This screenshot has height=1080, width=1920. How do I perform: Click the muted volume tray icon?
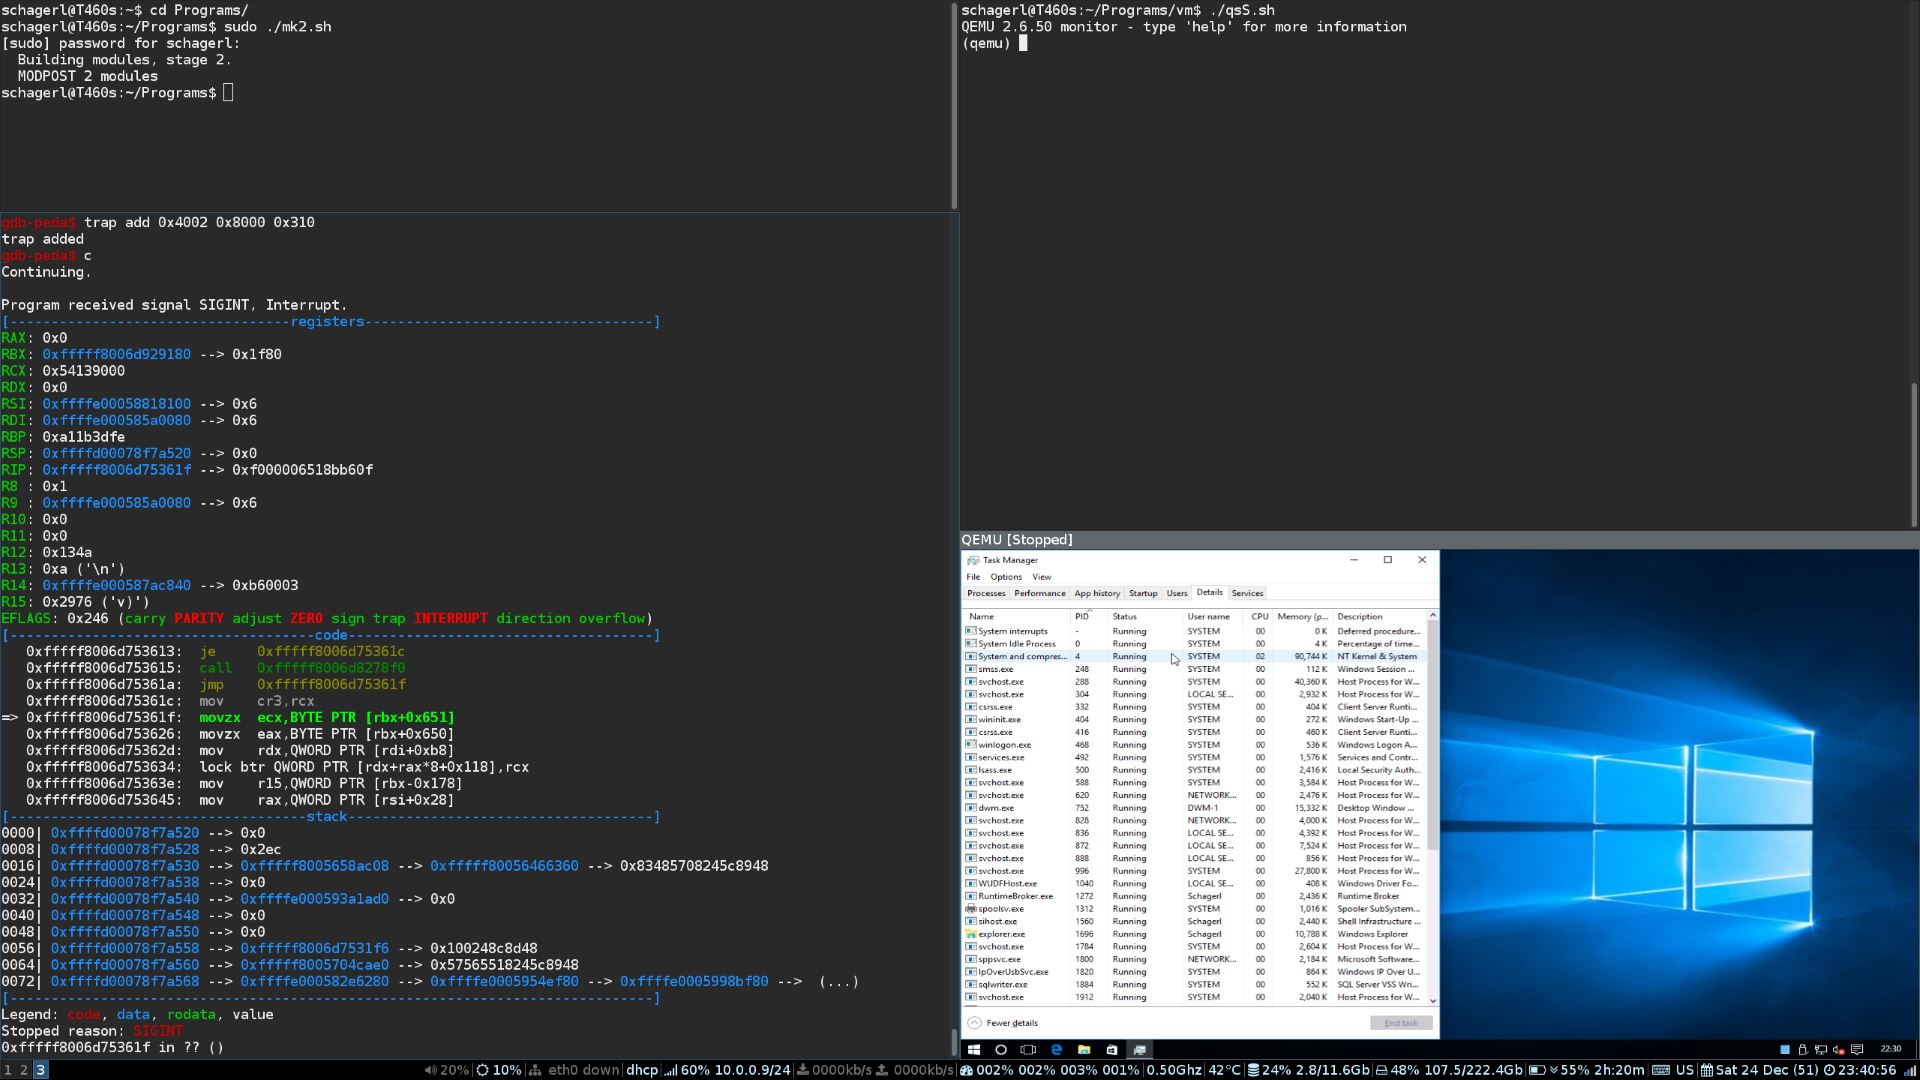pyautogui.click(x=1838, y=1050)
